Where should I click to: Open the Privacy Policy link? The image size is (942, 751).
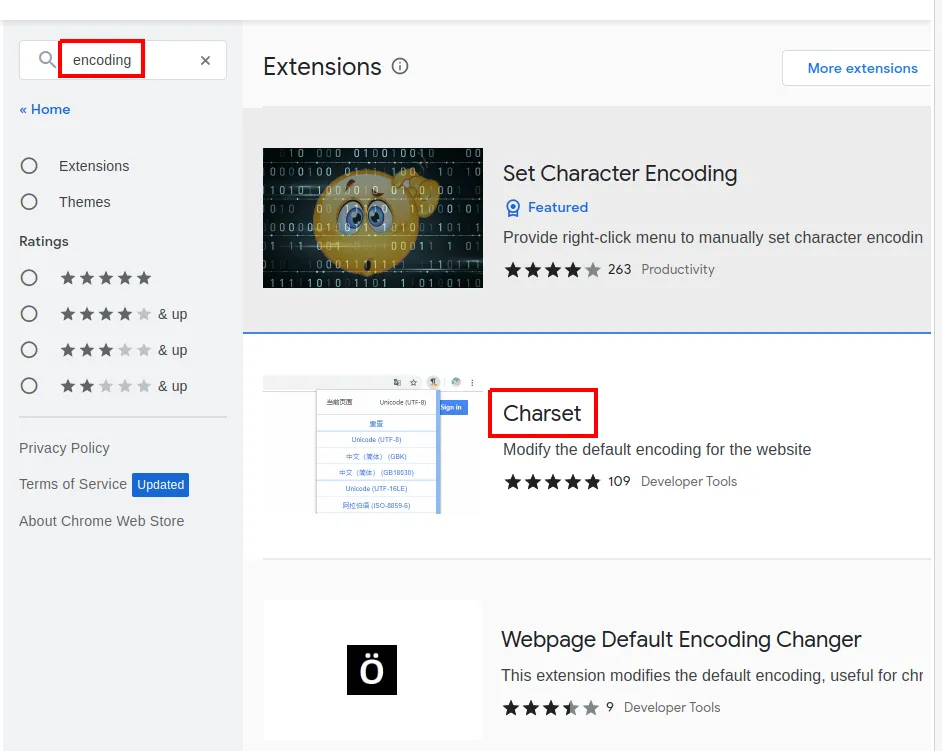[x=64, y=448]
